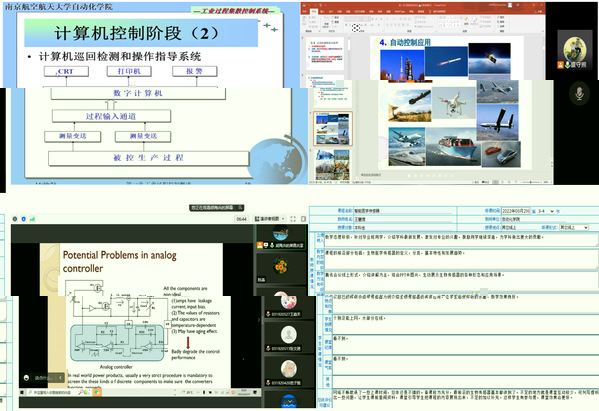Click the 数字计算机 block on slide
Image resolution: width=599 pixels, height=411 pixels.
tap(138, 93)
